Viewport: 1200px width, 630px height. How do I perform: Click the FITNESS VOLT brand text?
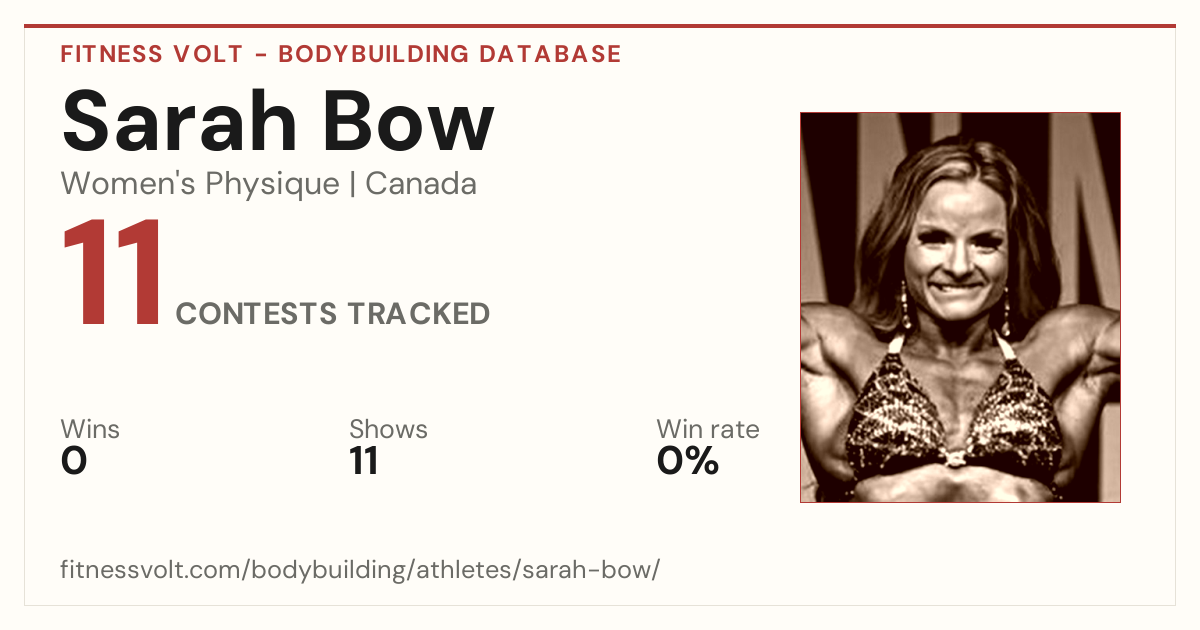click(151, 54)
